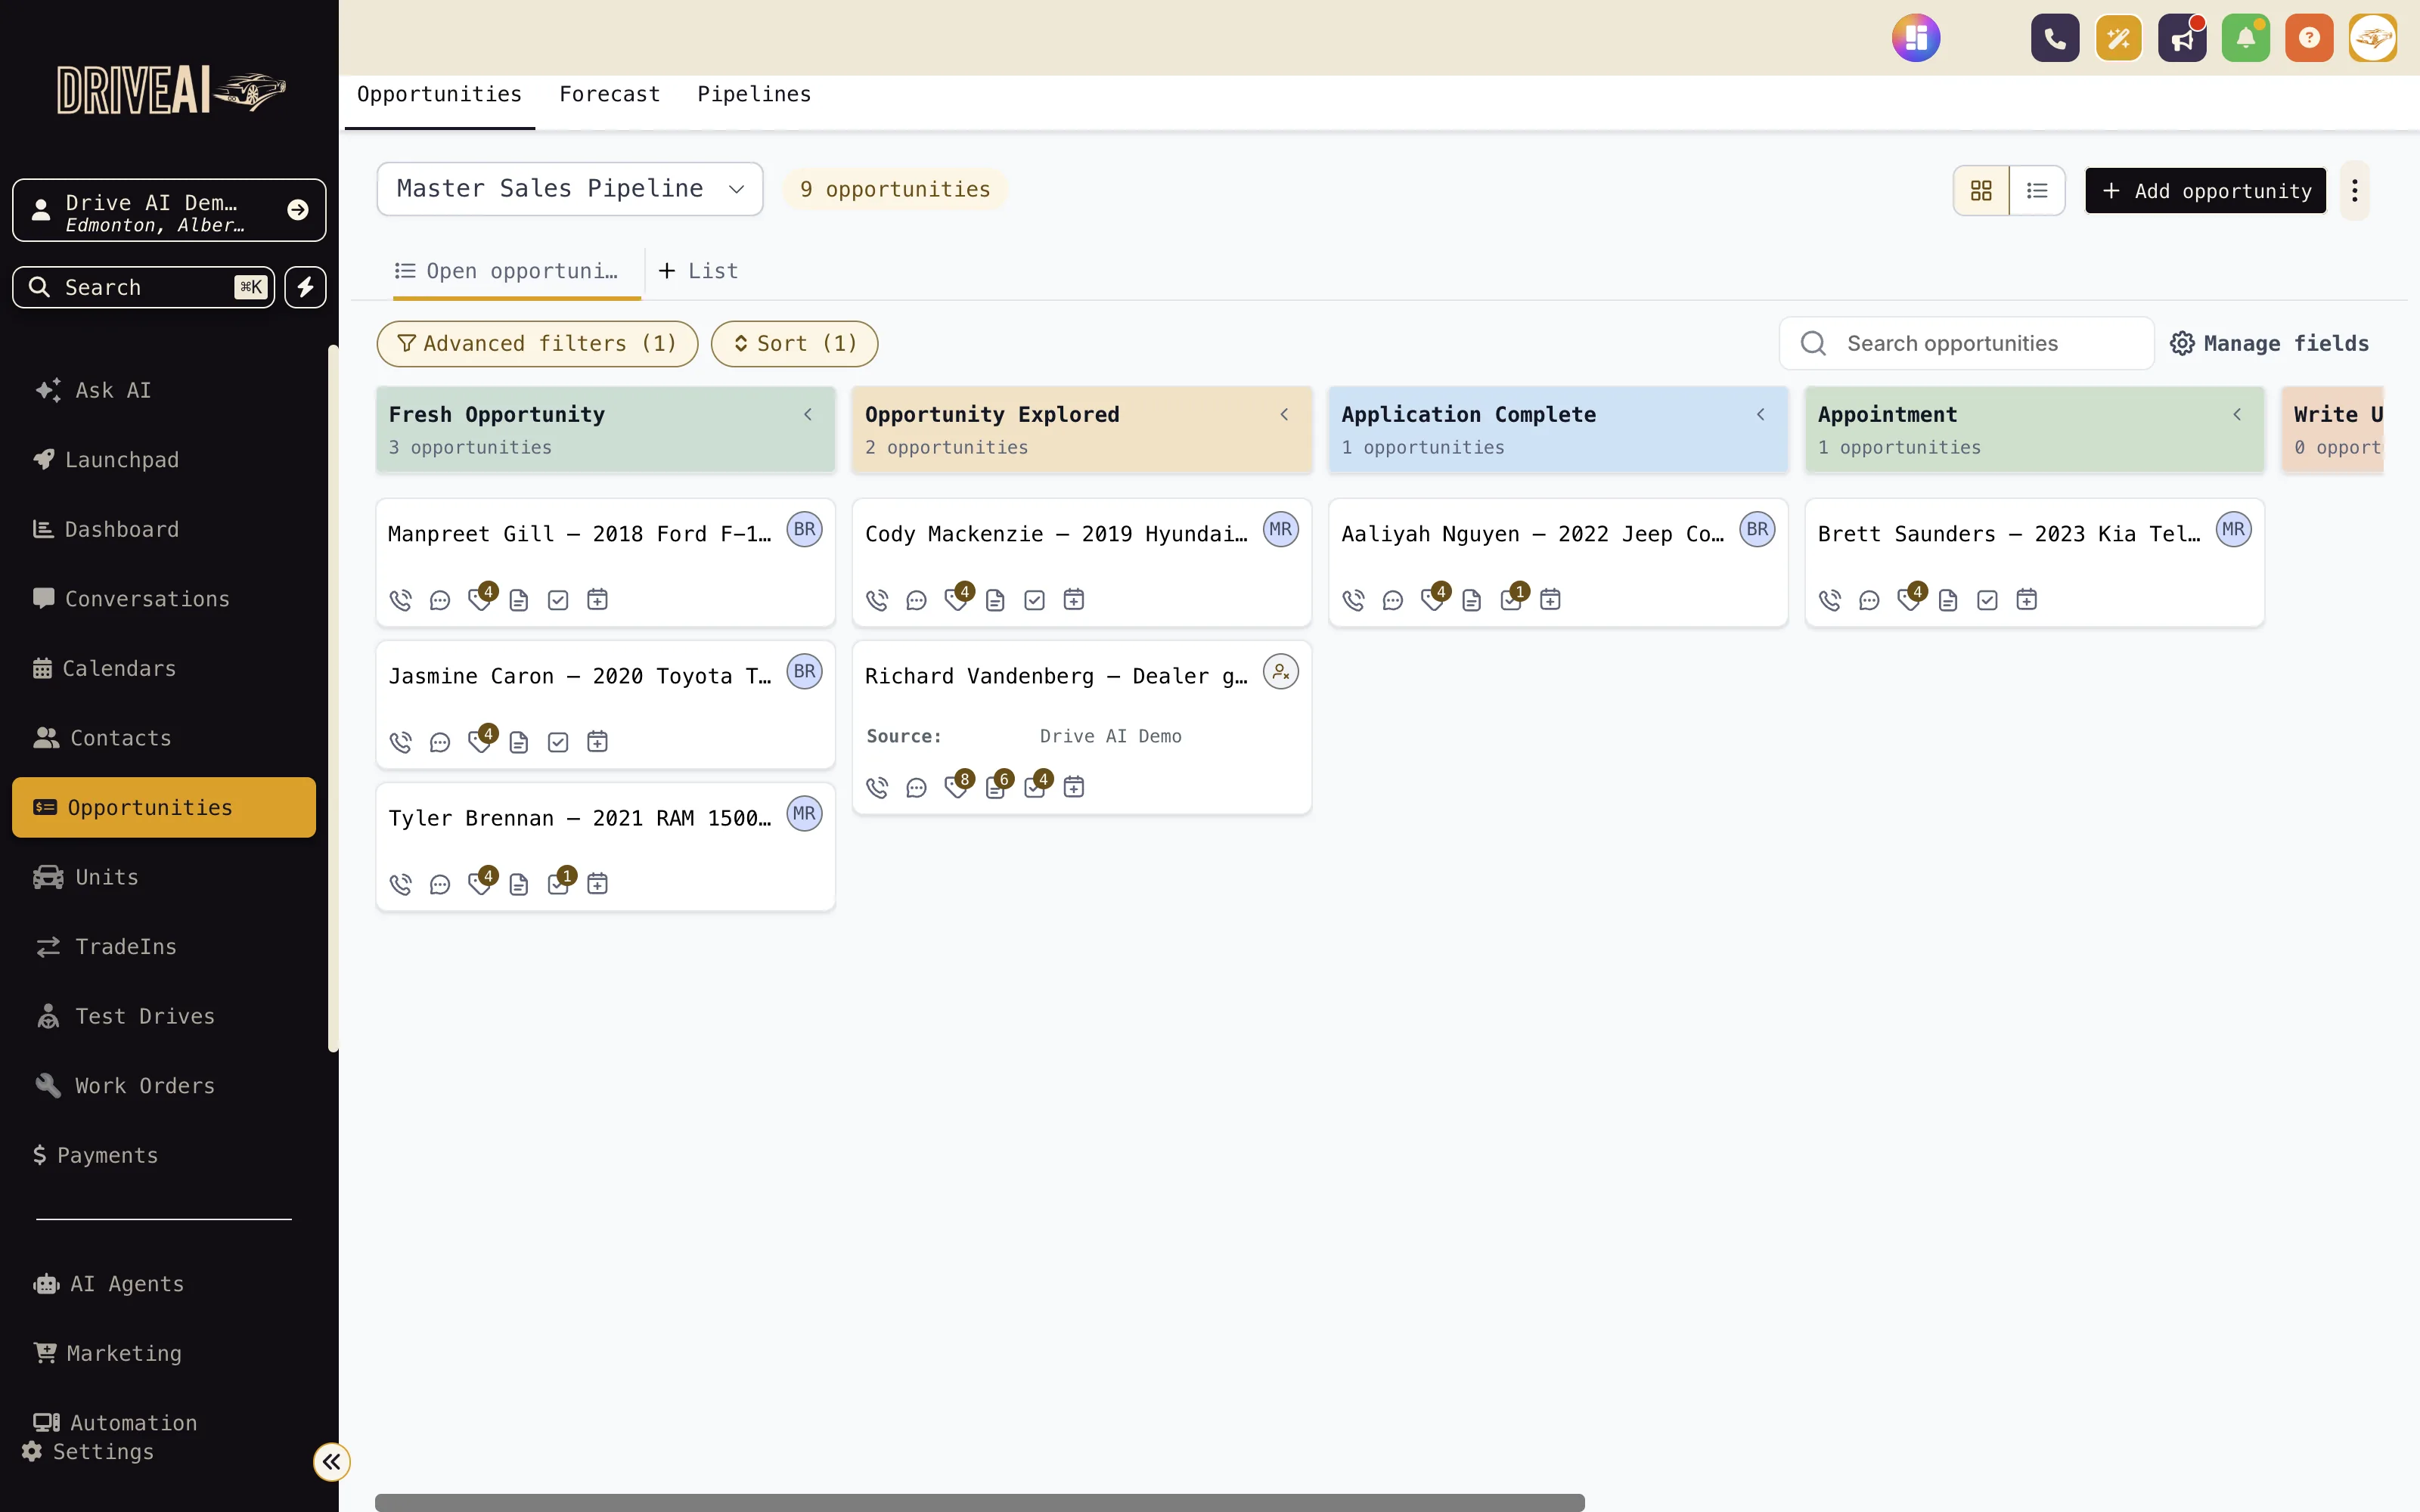This screenshot has height=1512, width=2420.
Task: Open Ask AI in the sidebar
Action: [164, 390]
